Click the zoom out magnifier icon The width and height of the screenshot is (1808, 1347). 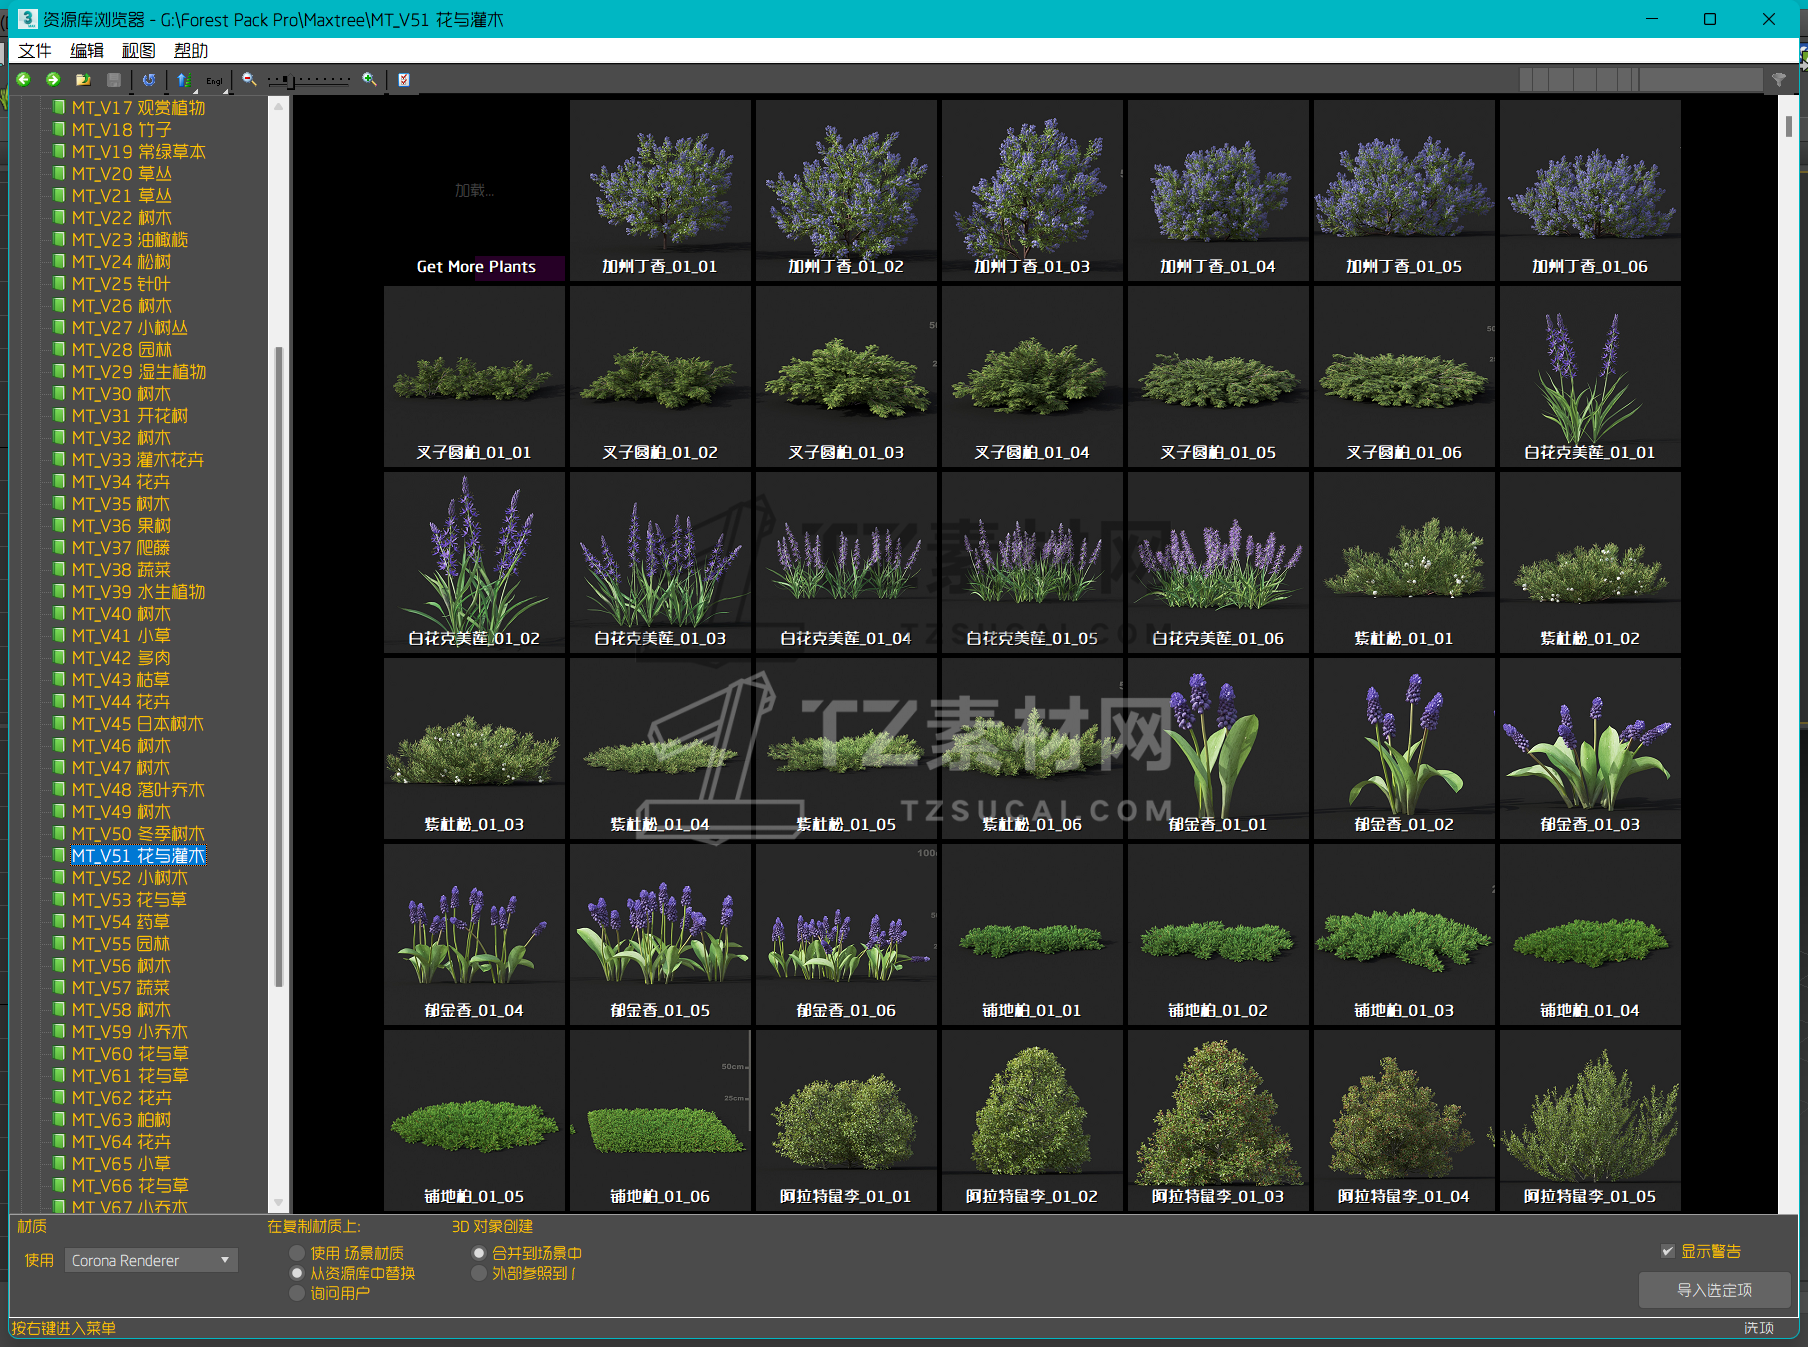coord(249,80)
